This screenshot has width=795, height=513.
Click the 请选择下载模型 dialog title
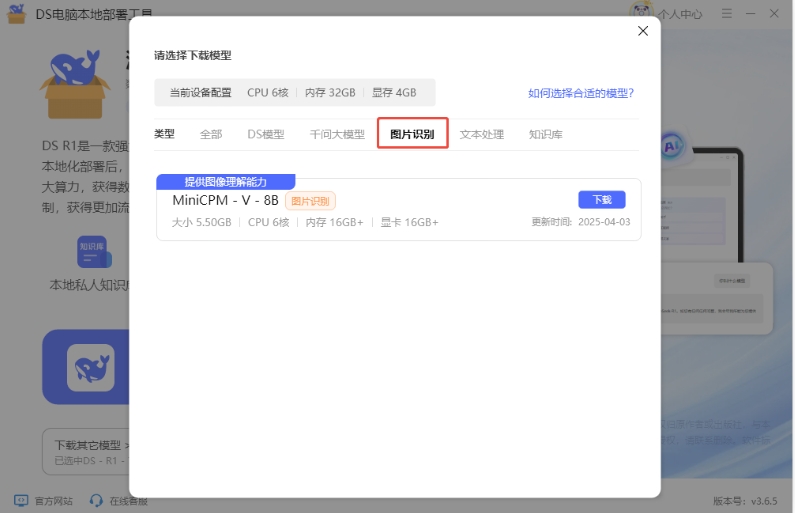(193, 55)
